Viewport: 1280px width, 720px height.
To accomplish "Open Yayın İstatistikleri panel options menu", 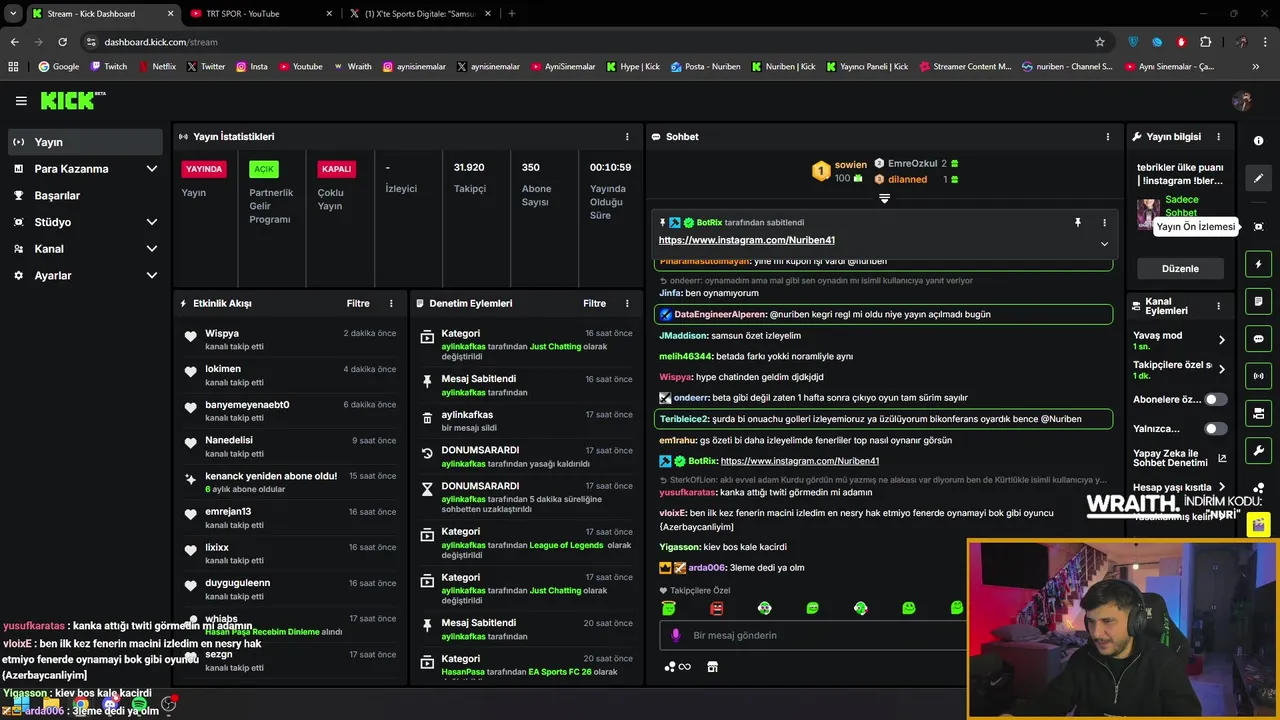I will pos(627,137).
